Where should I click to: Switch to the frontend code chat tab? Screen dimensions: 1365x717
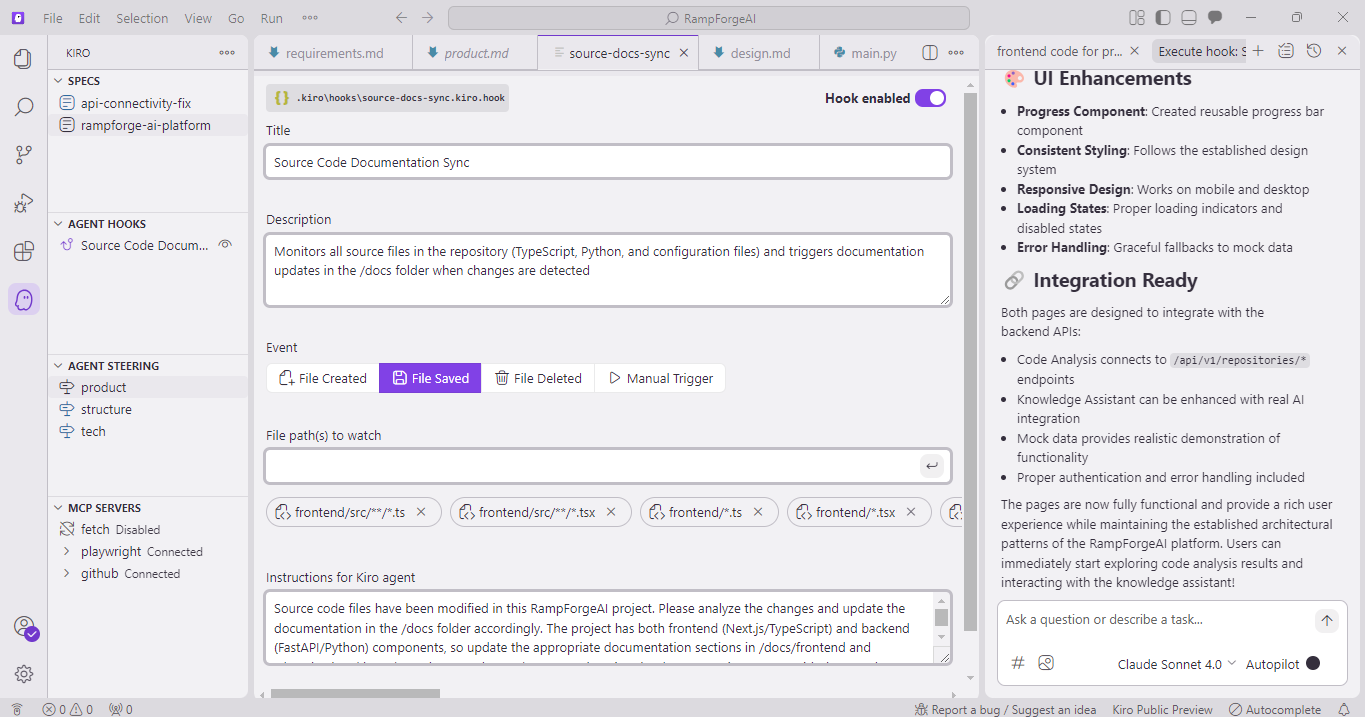coord(1060,51)
